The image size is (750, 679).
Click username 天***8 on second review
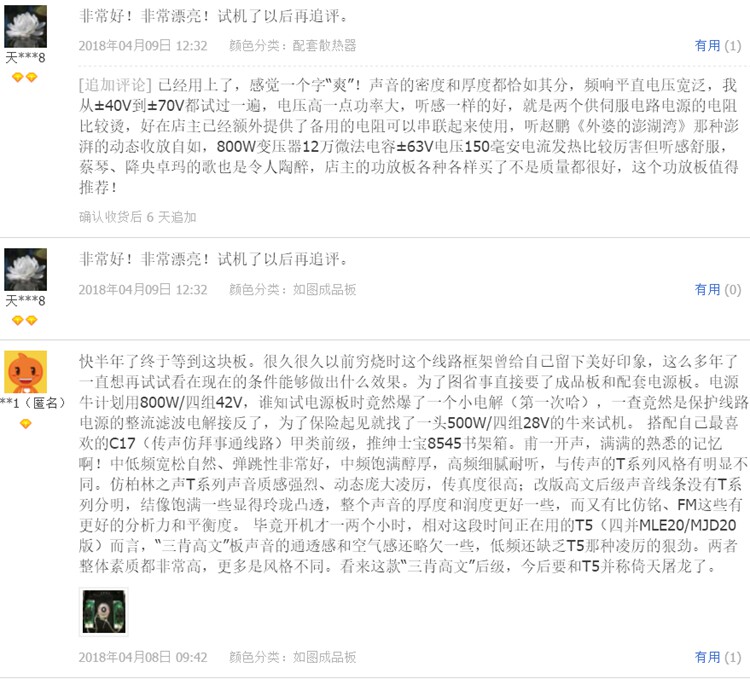(25, 301)
